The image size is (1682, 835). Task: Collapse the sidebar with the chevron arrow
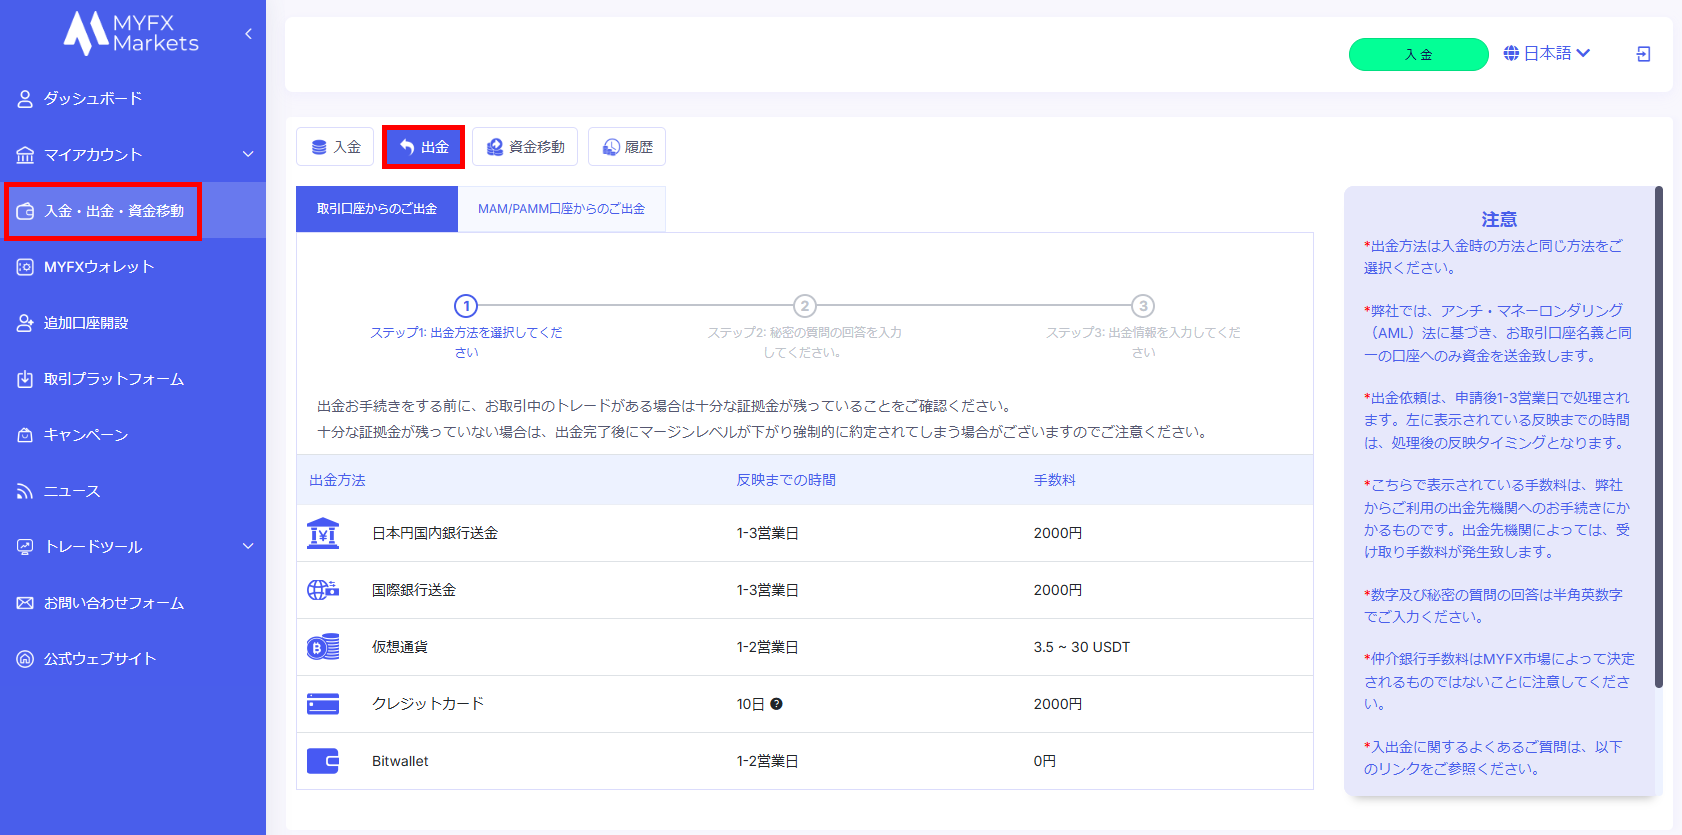[248, 34]
